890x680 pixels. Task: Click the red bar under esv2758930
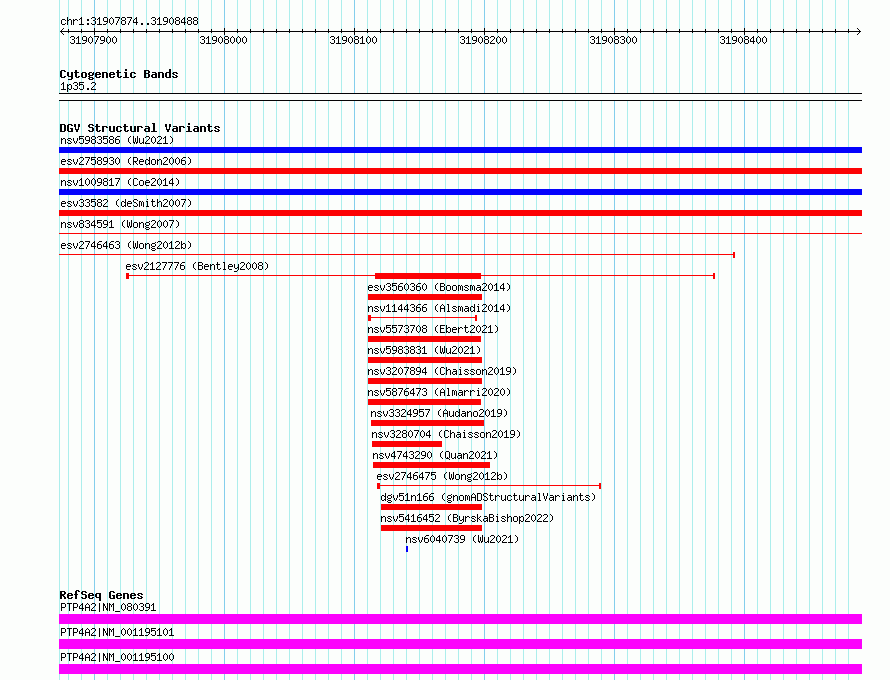(460, 171)
